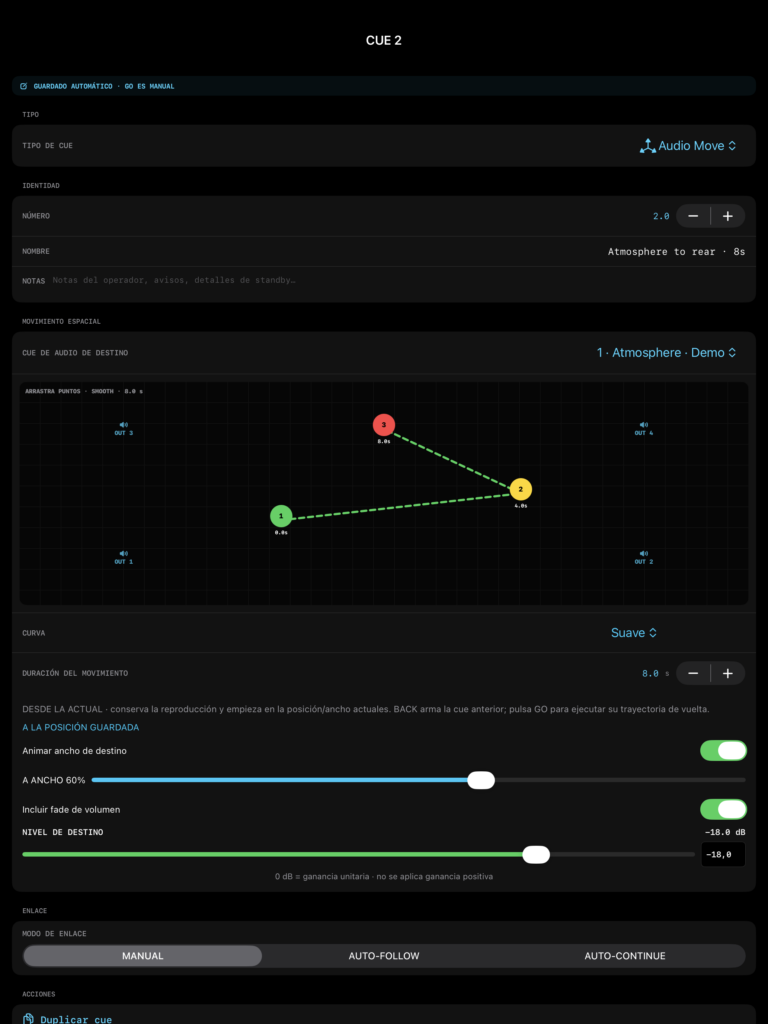Click the '8.0 s' duration value
The height and width of the screenshot is (1024, 768).
click(656, 674)
